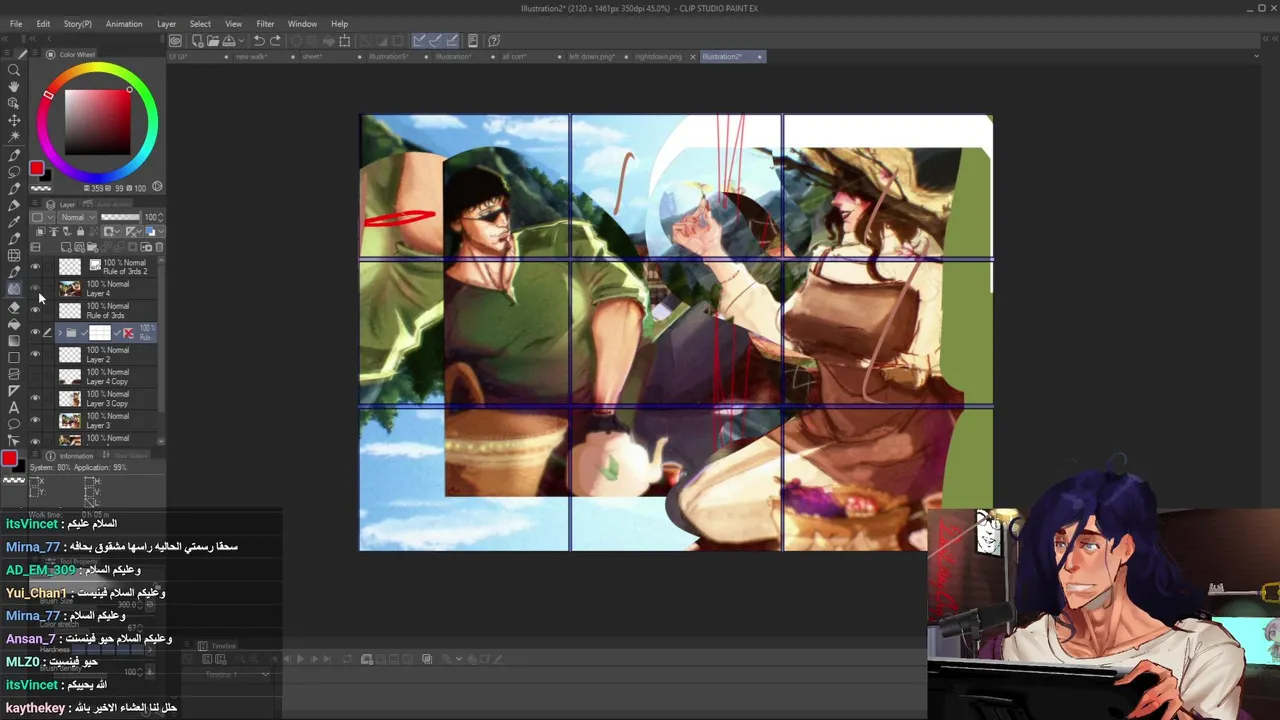Screen dimensions: 1280x720
Task: Click the Redo arrow
Action: click(275, 41)
